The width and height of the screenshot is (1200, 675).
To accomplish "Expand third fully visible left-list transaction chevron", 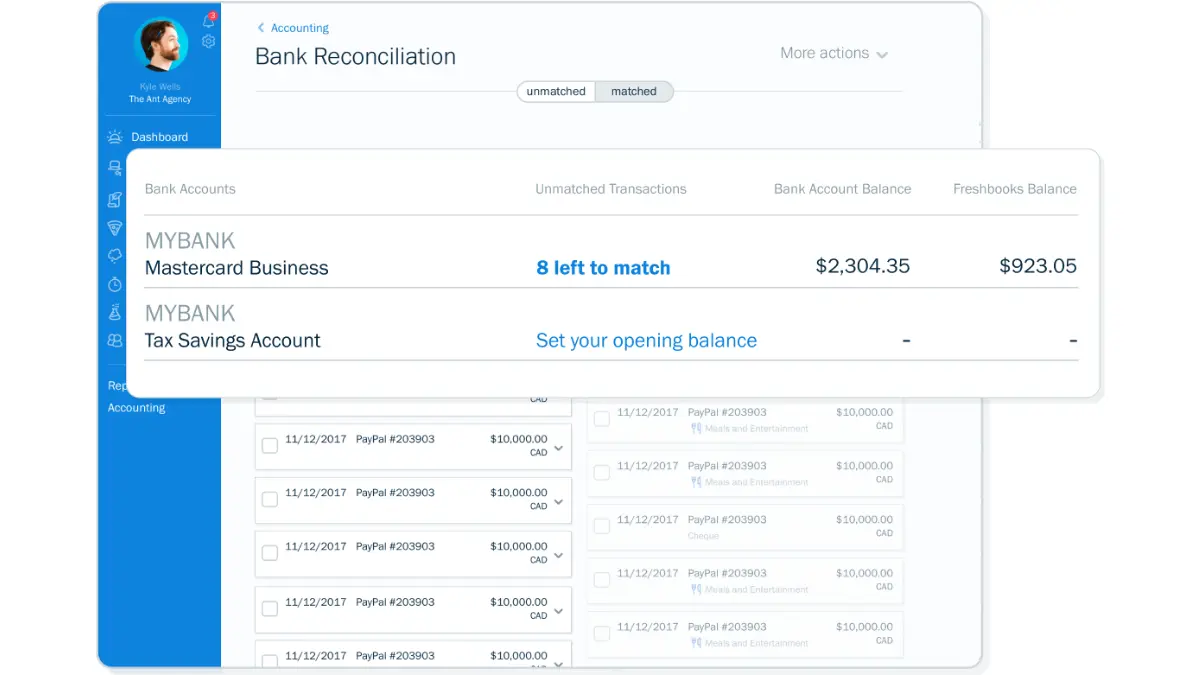I will coord(558,555).
